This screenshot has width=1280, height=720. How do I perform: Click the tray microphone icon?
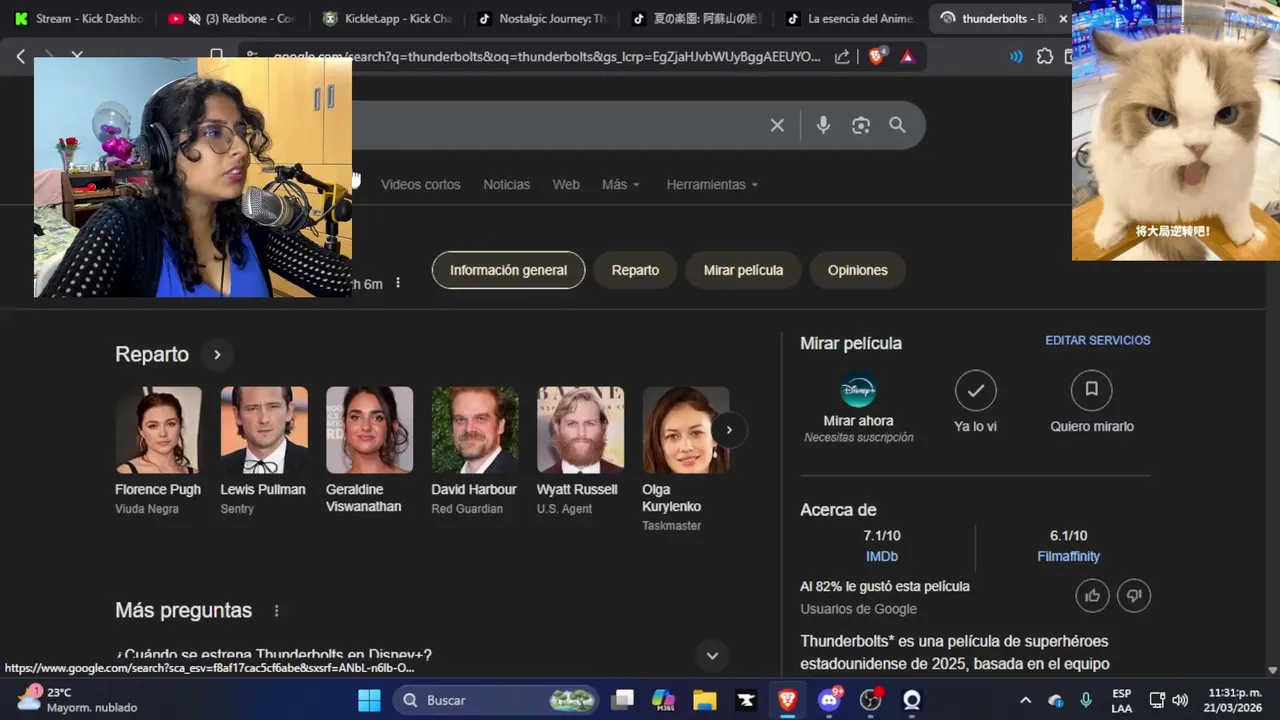point(1086,700)
